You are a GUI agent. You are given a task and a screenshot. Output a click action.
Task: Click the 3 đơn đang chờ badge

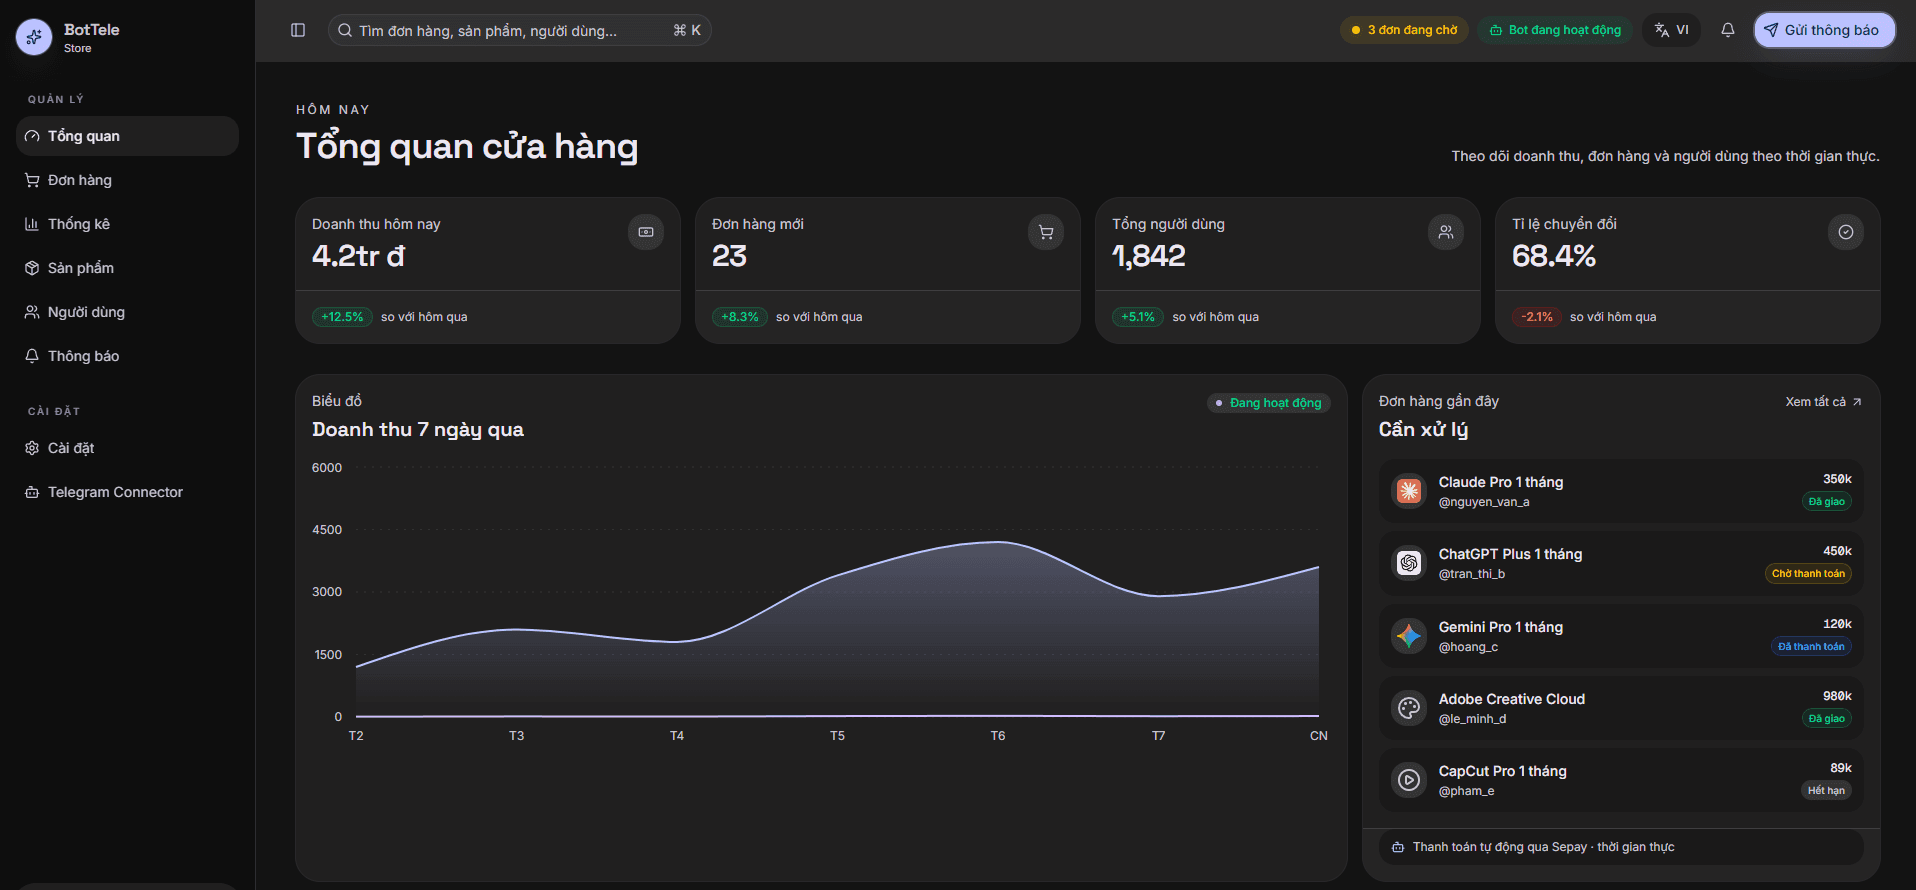(x=1404, y=30)
